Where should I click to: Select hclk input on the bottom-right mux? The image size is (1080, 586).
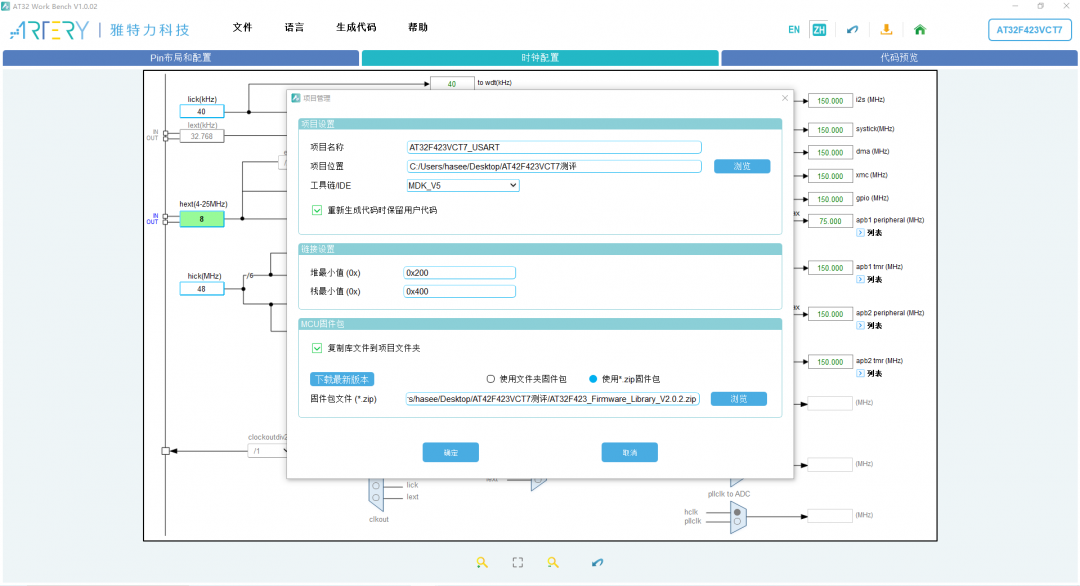point(737,512)
